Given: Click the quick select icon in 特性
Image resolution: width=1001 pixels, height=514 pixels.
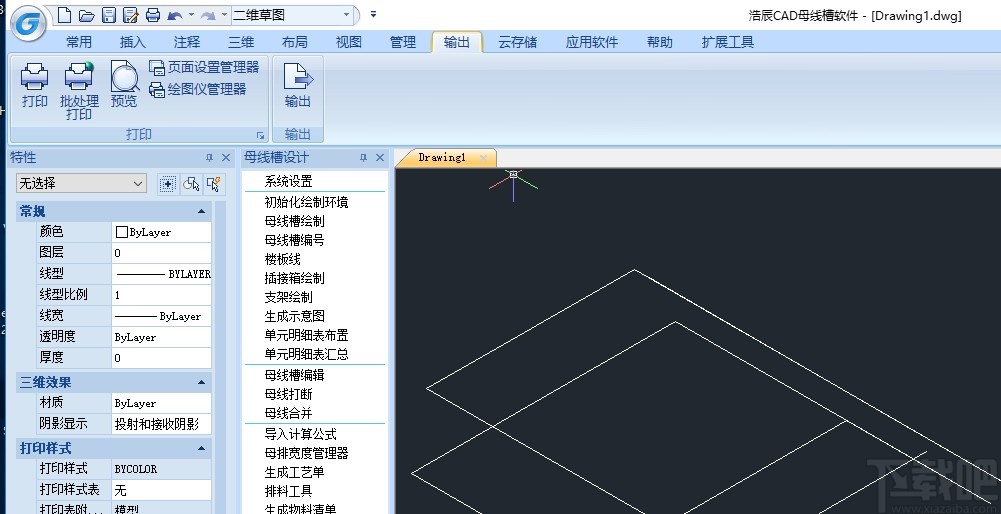Looking at the screenshot, I should (x=214, y=184).
